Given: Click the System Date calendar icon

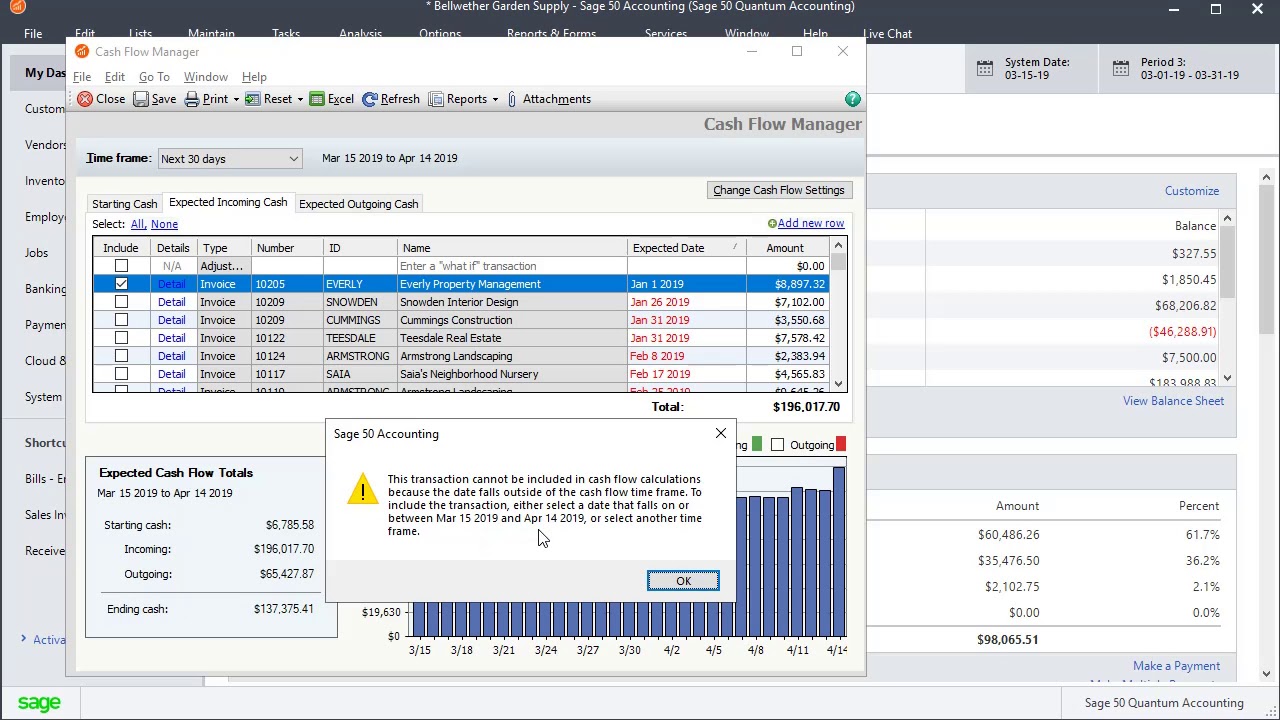Looking at the screenshot, I should (985, 69).
